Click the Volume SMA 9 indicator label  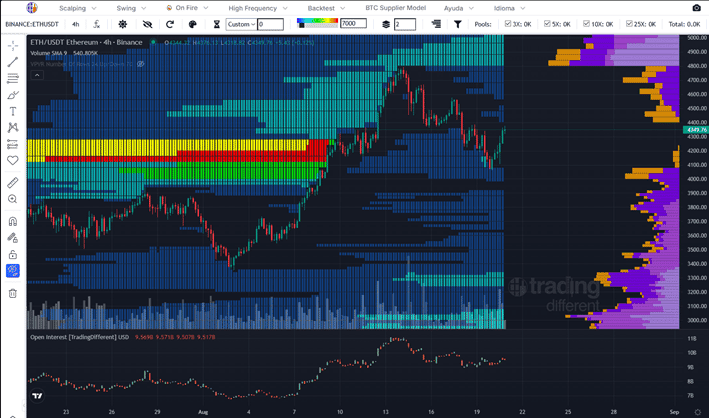(x=48, y=53)
